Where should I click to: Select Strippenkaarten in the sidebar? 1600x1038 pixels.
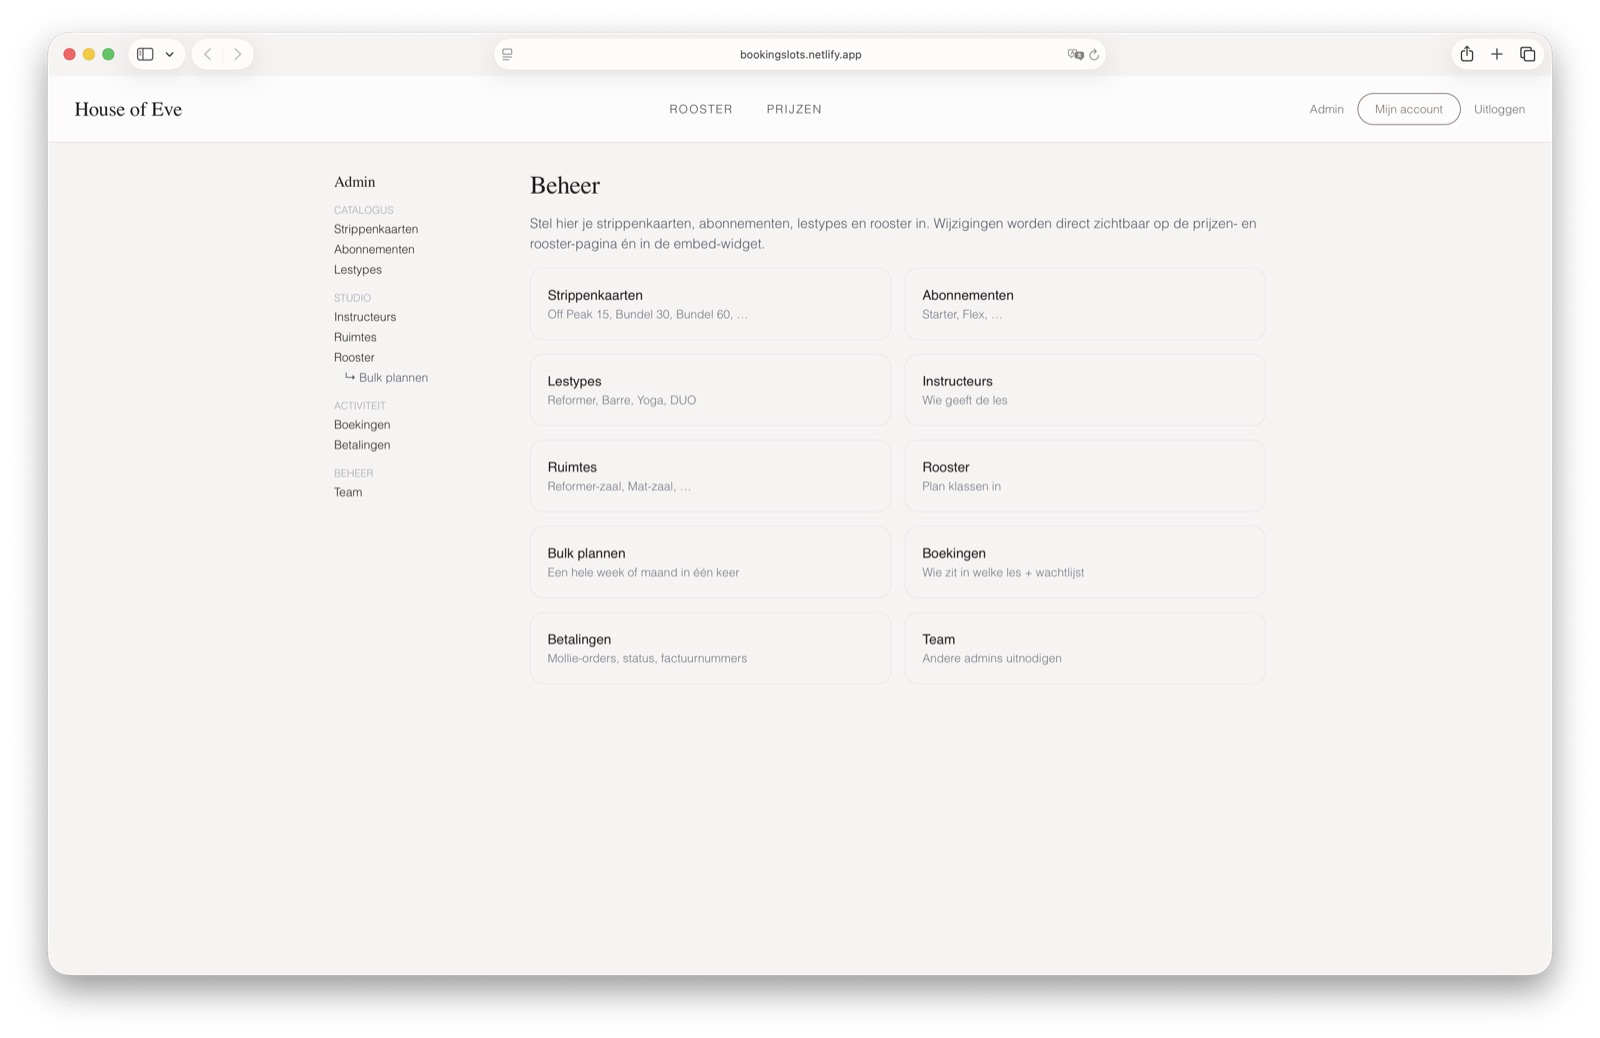click(x=376, y=229)
